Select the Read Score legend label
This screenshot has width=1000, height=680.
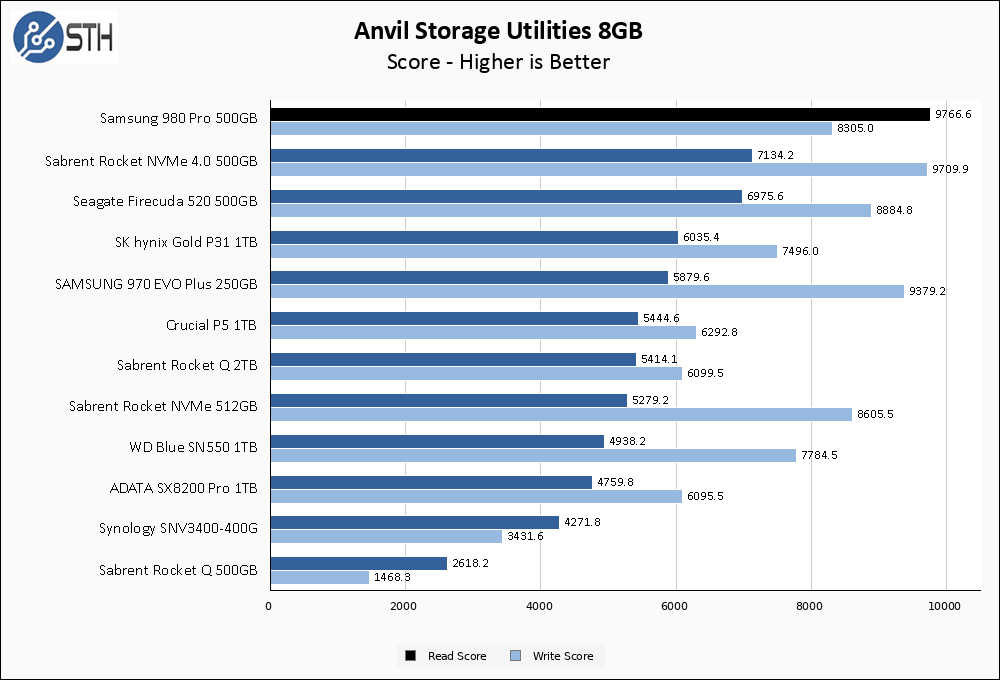456,656
